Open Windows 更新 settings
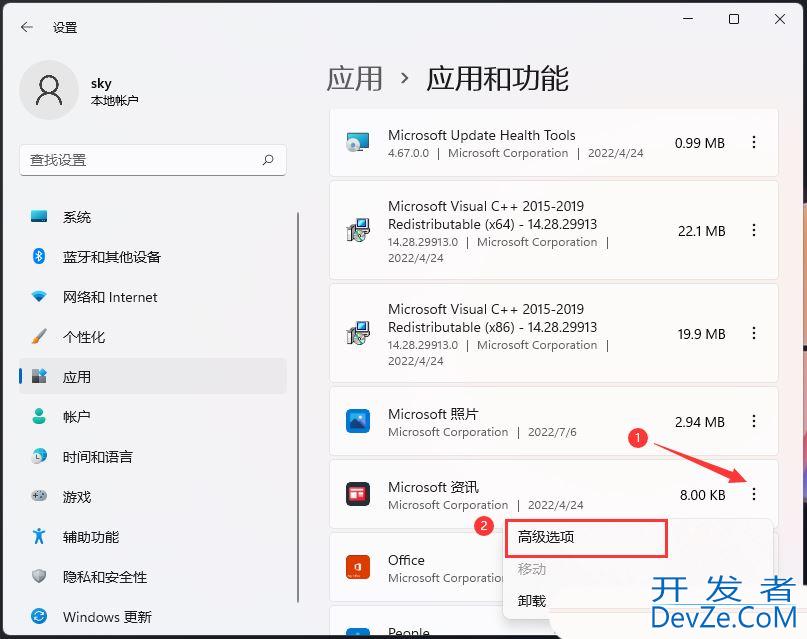 pos(153,617)
